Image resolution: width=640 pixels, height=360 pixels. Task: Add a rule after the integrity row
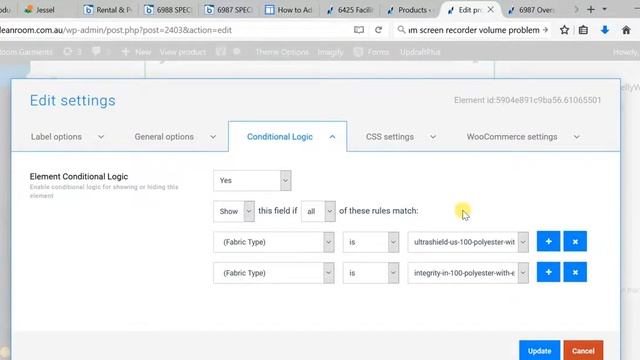click(x=548, y=272)
